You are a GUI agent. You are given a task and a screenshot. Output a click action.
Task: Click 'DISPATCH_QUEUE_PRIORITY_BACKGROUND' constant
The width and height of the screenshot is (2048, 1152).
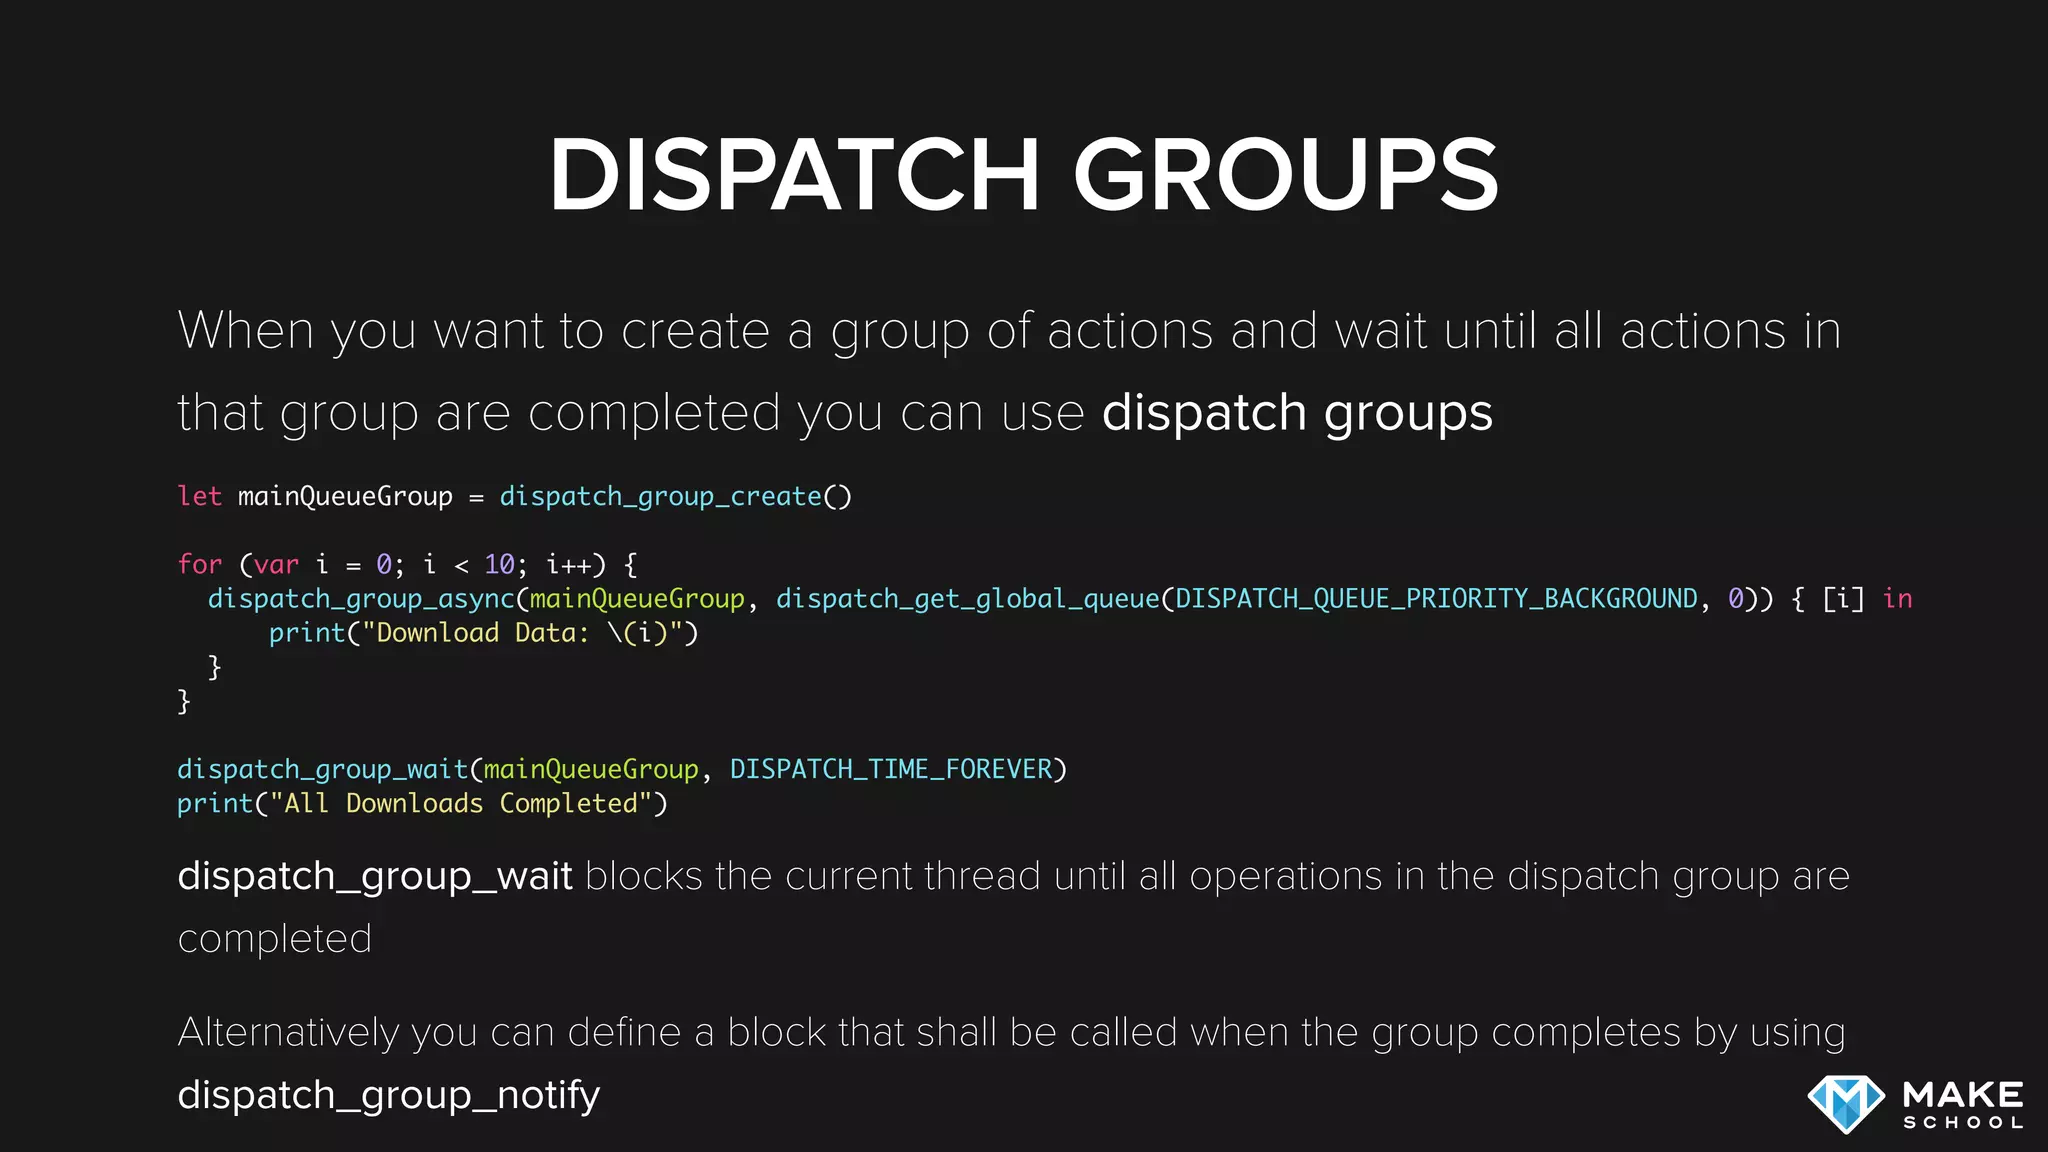1436,599
